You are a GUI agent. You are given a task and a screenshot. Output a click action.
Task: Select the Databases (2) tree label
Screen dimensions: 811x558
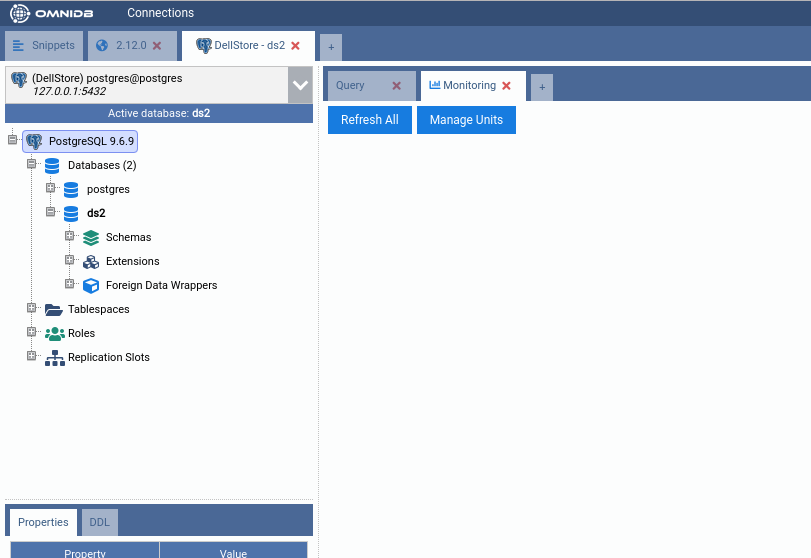(102, 165)
